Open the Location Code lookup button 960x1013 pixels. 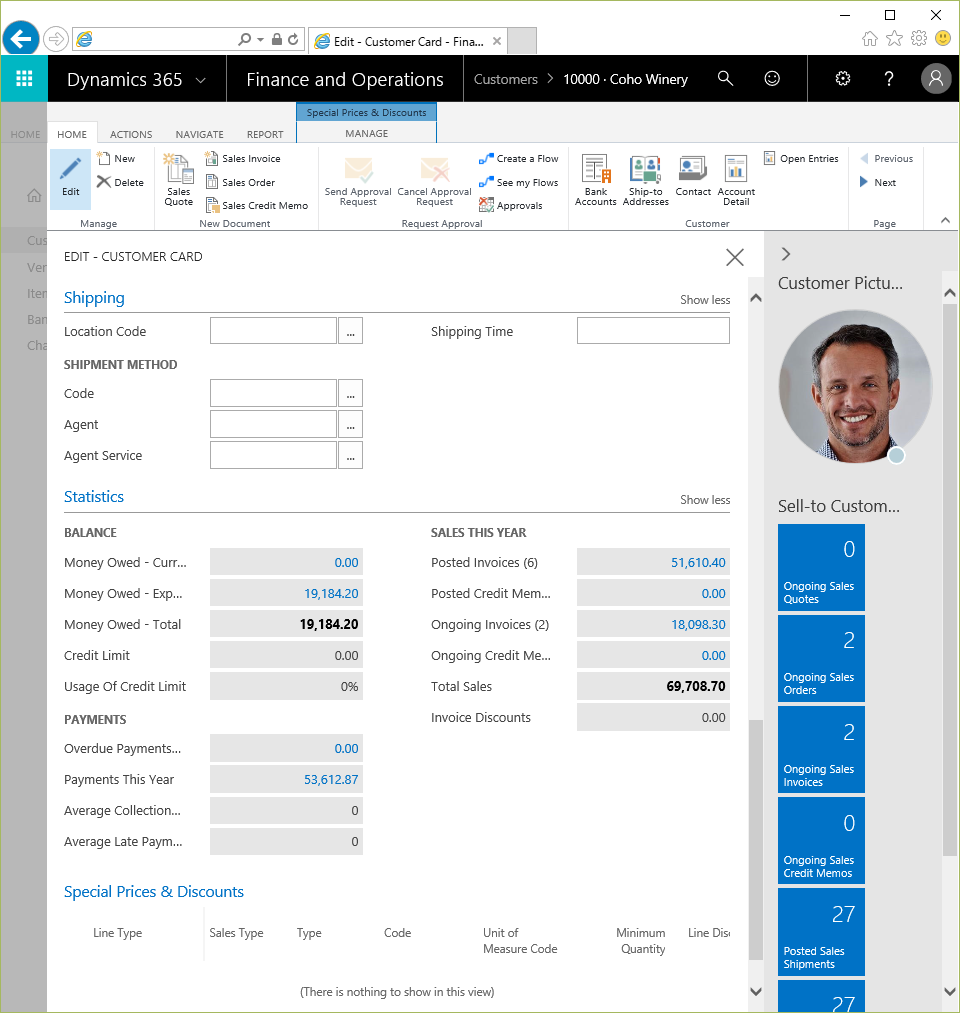tap(350, 331)
